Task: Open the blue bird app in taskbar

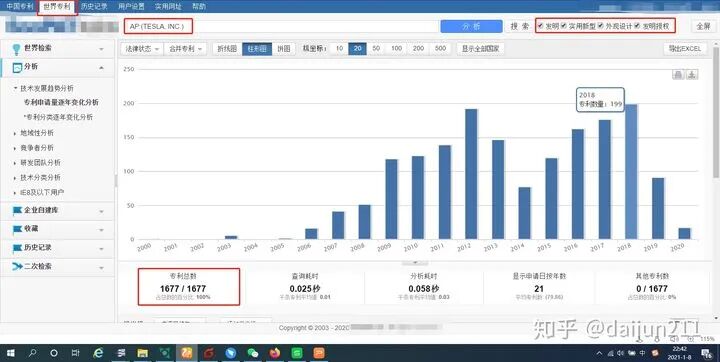Action: point(231,353)
